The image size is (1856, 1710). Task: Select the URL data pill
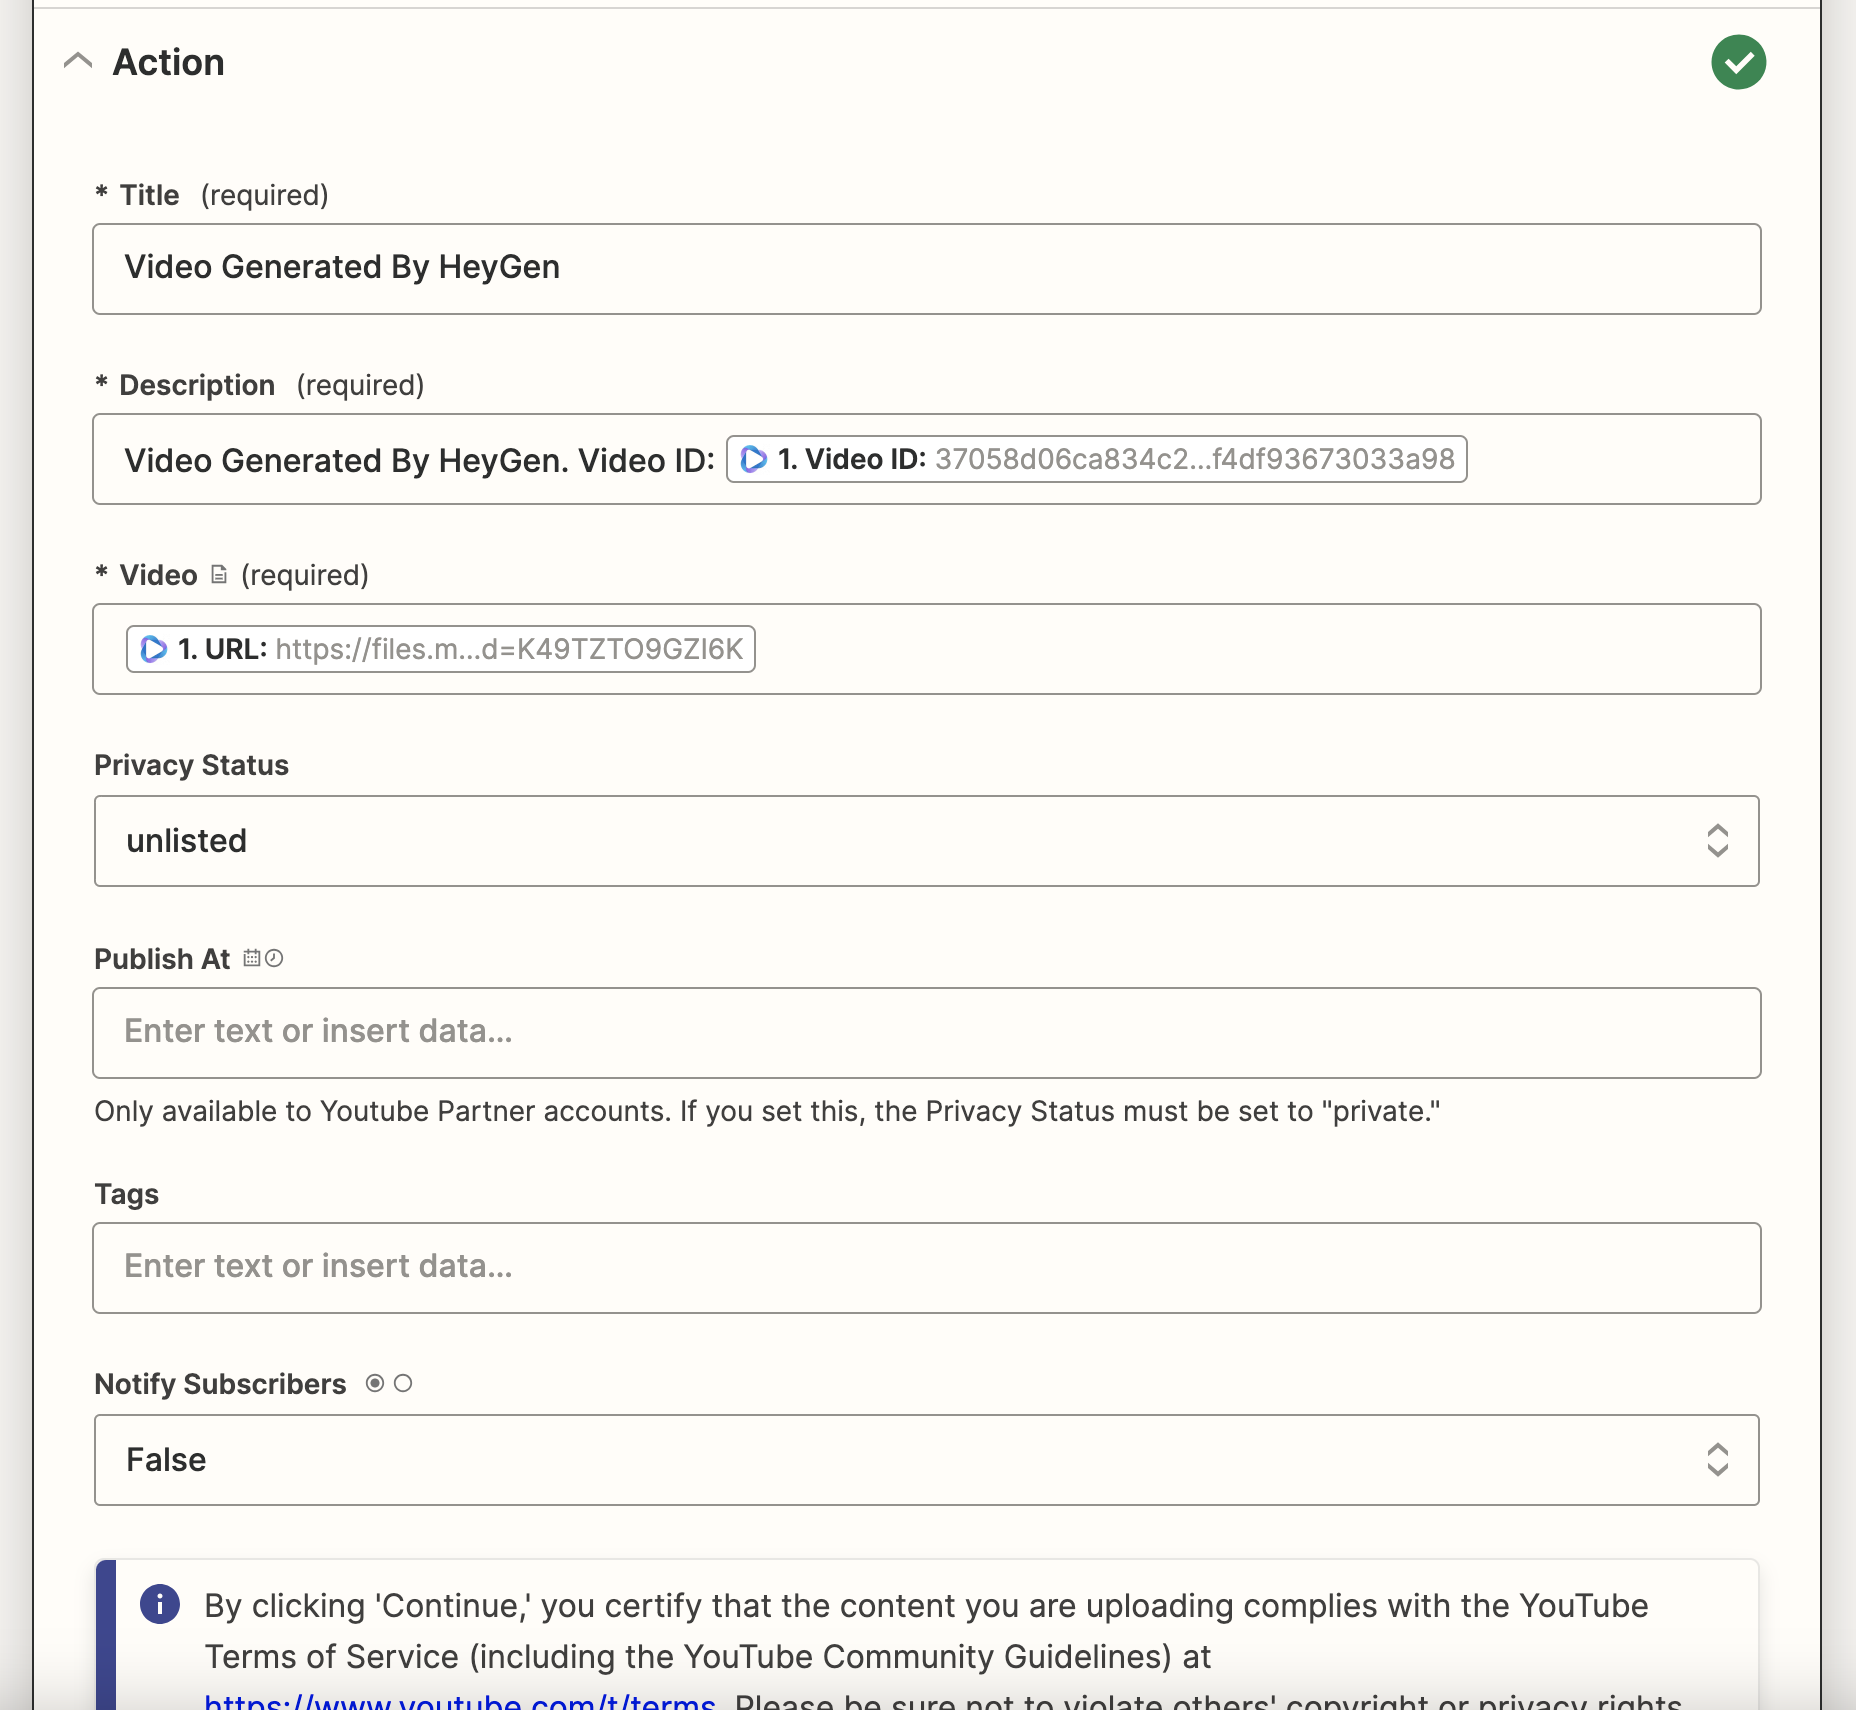(x=440, y=649)
